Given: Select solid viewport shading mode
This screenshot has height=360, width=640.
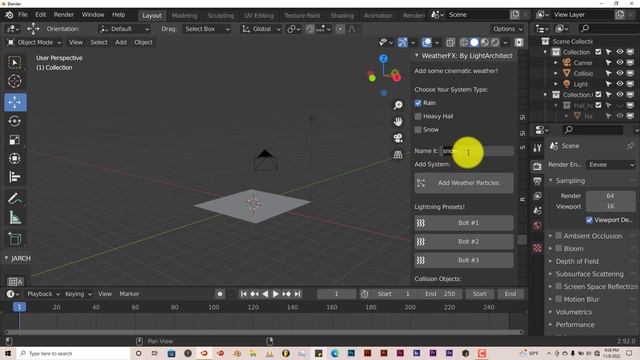Looking at the screenshot, I should click(x=474, y=42).
